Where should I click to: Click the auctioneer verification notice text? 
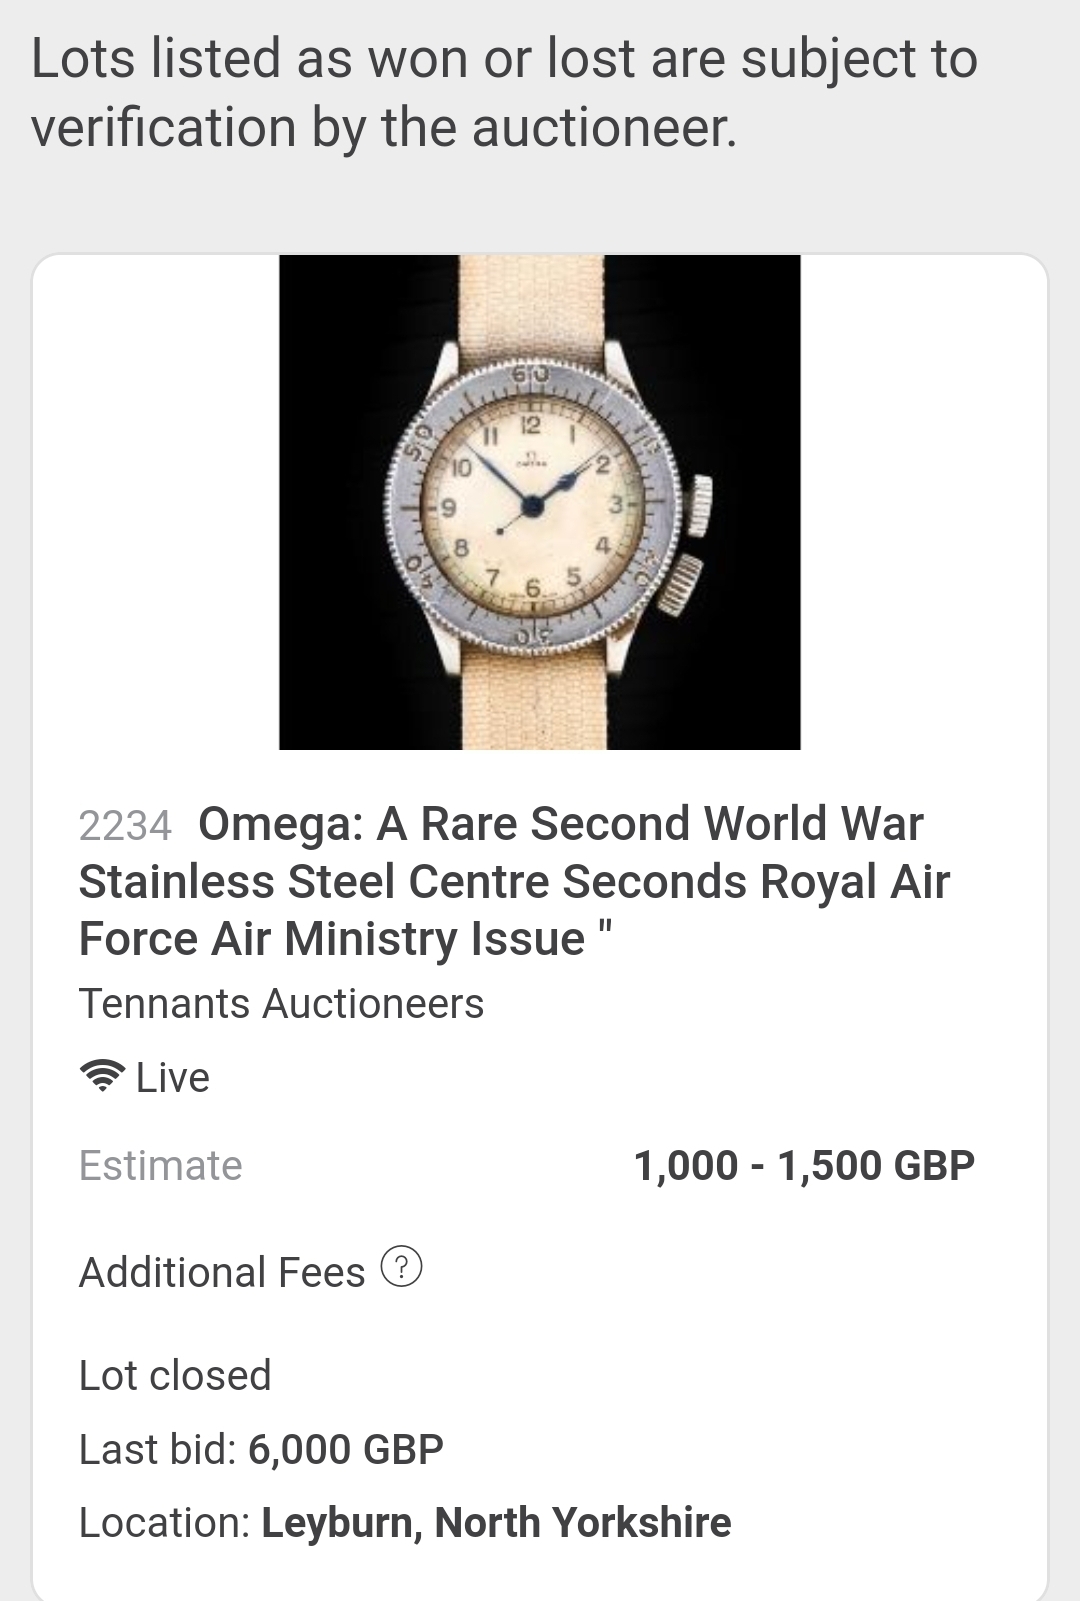tap(504, 93)
